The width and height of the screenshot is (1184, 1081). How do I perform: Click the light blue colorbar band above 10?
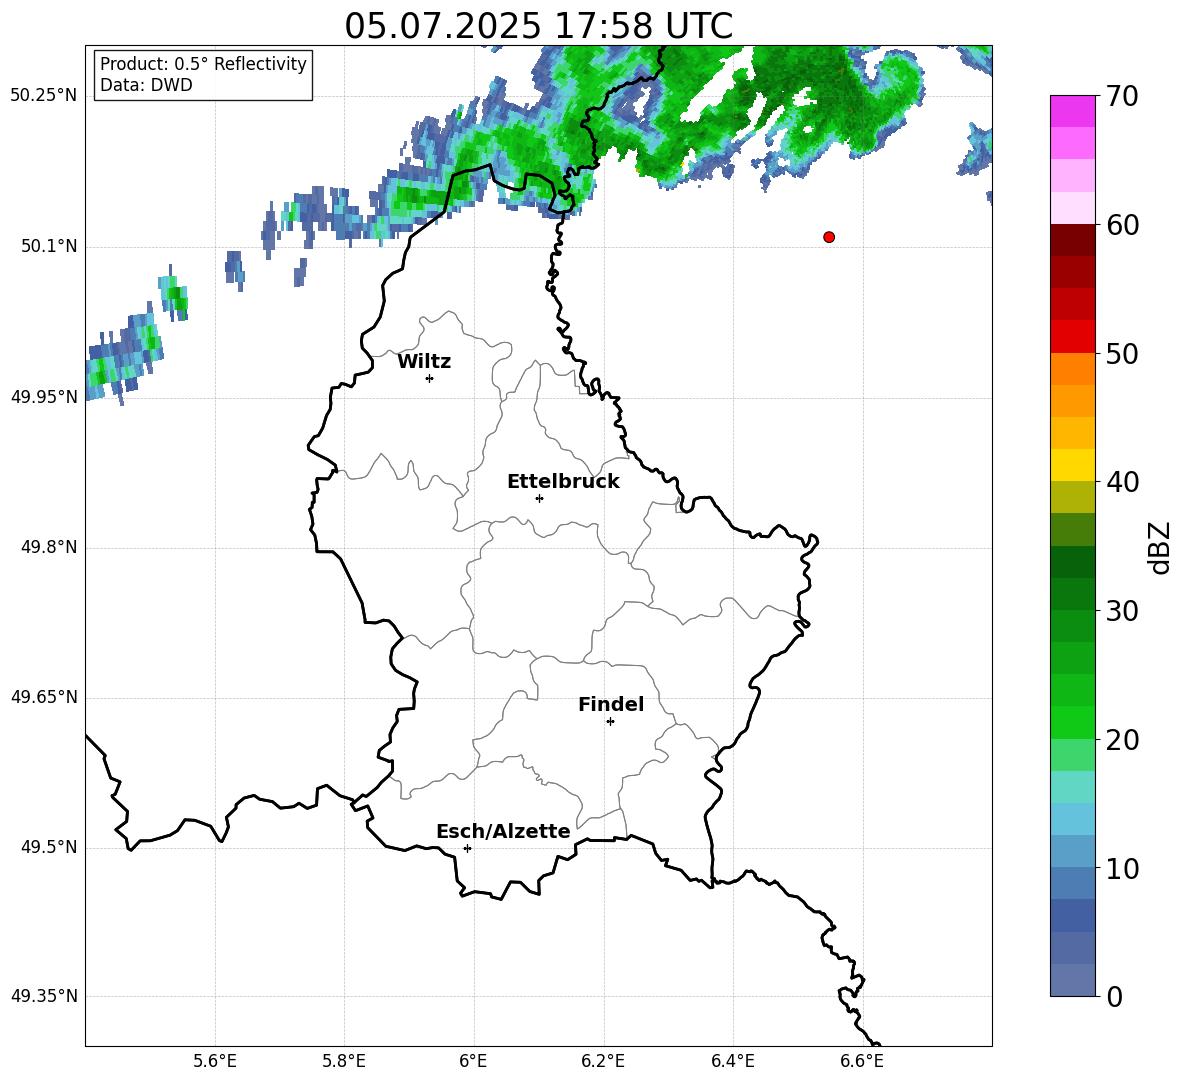click(x=1072, y=852)
